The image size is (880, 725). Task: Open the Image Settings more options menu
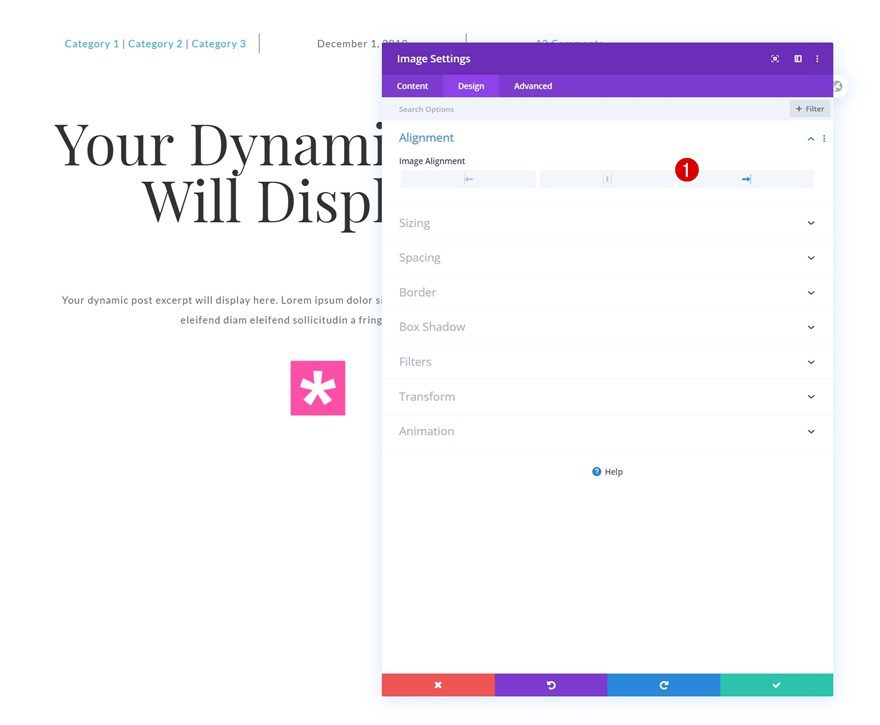817,59
